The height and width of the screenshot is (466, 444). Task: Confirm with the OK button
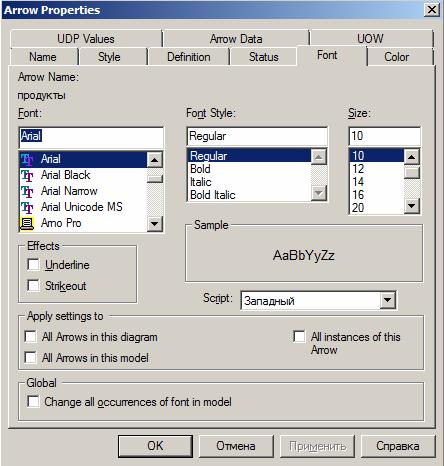[155, 446]
